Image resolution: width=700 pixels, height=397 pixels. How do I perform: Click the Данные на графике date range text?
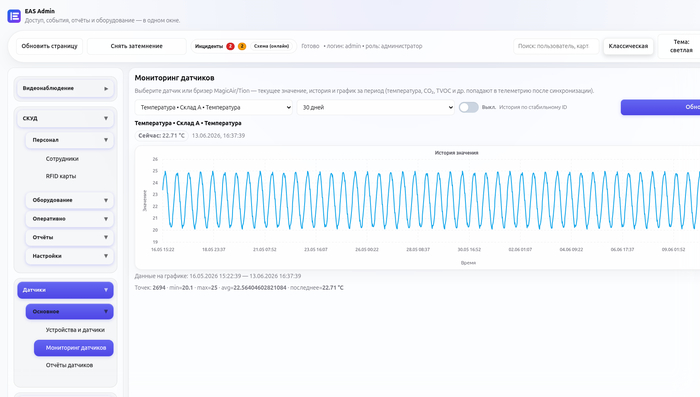[x=218, y=276]
